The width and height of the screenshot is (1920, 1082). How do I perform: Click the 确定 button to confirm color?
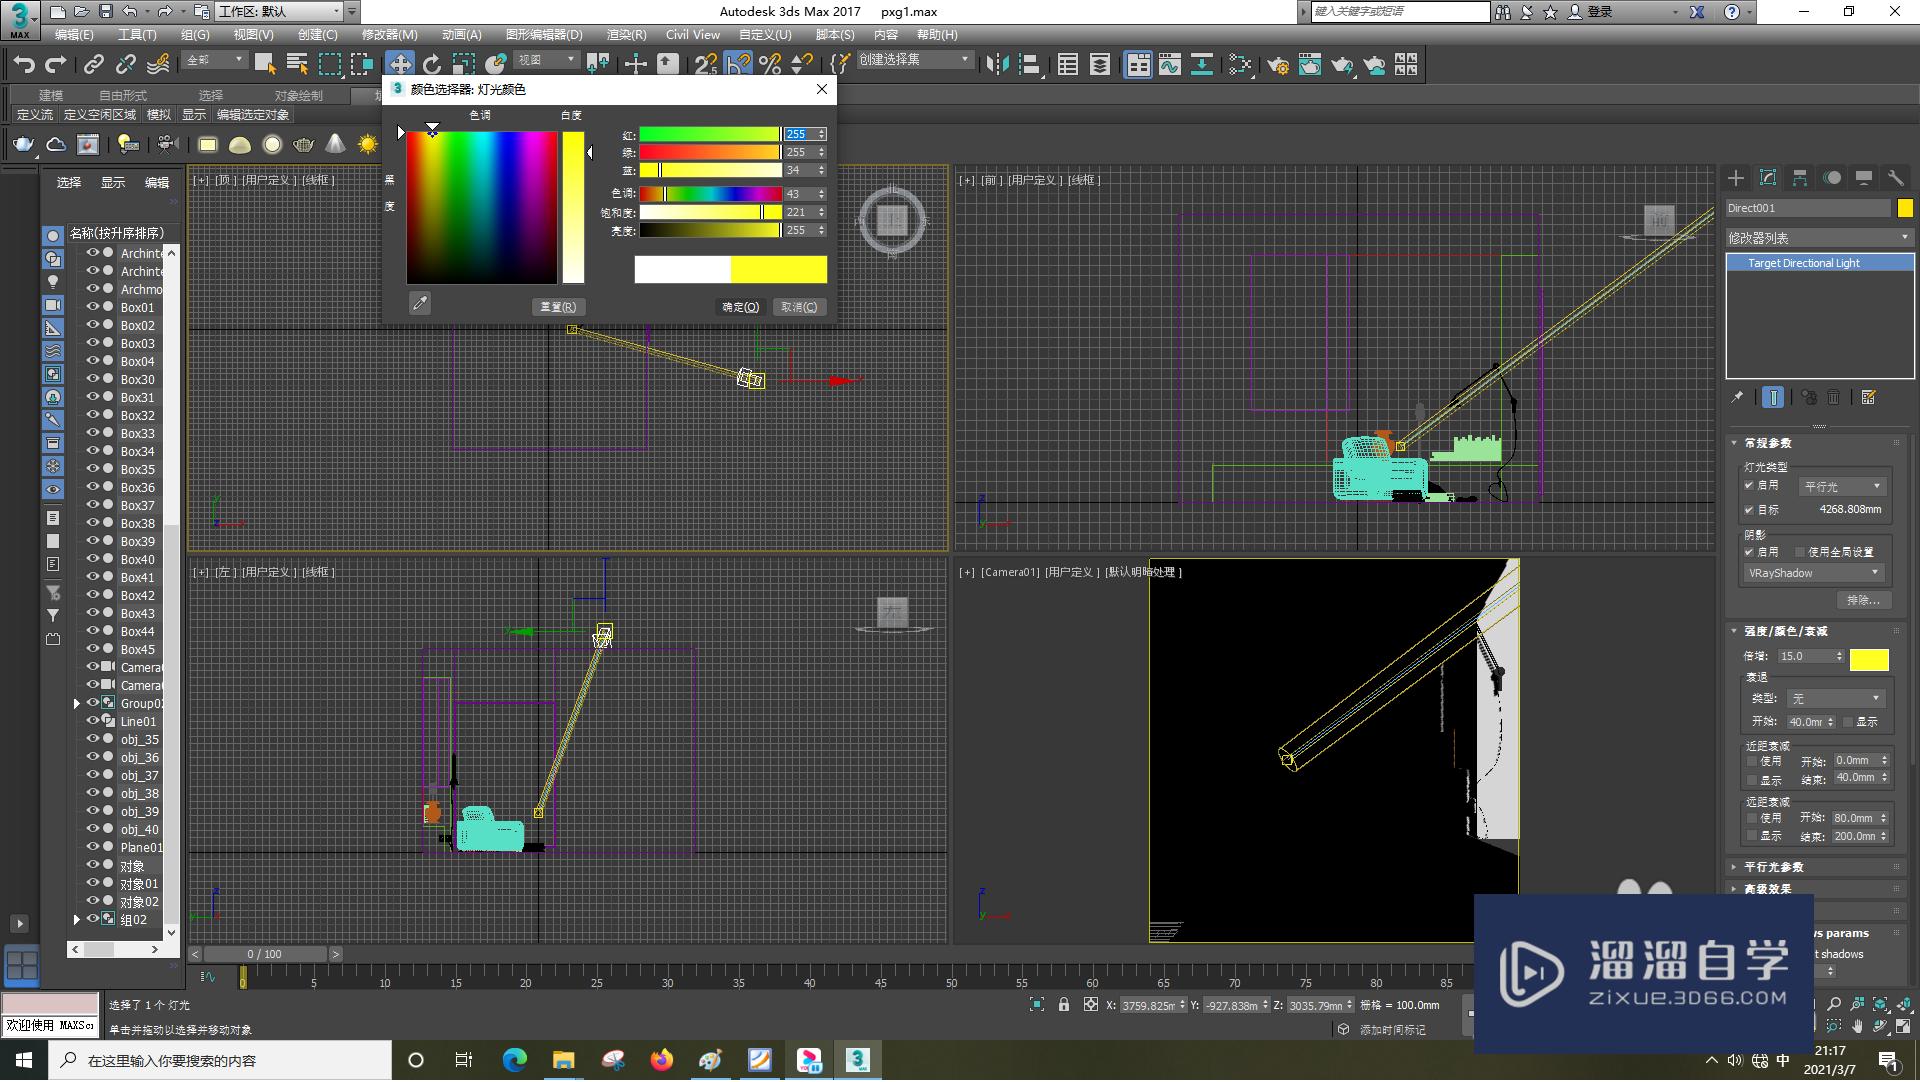coord(736,307)
